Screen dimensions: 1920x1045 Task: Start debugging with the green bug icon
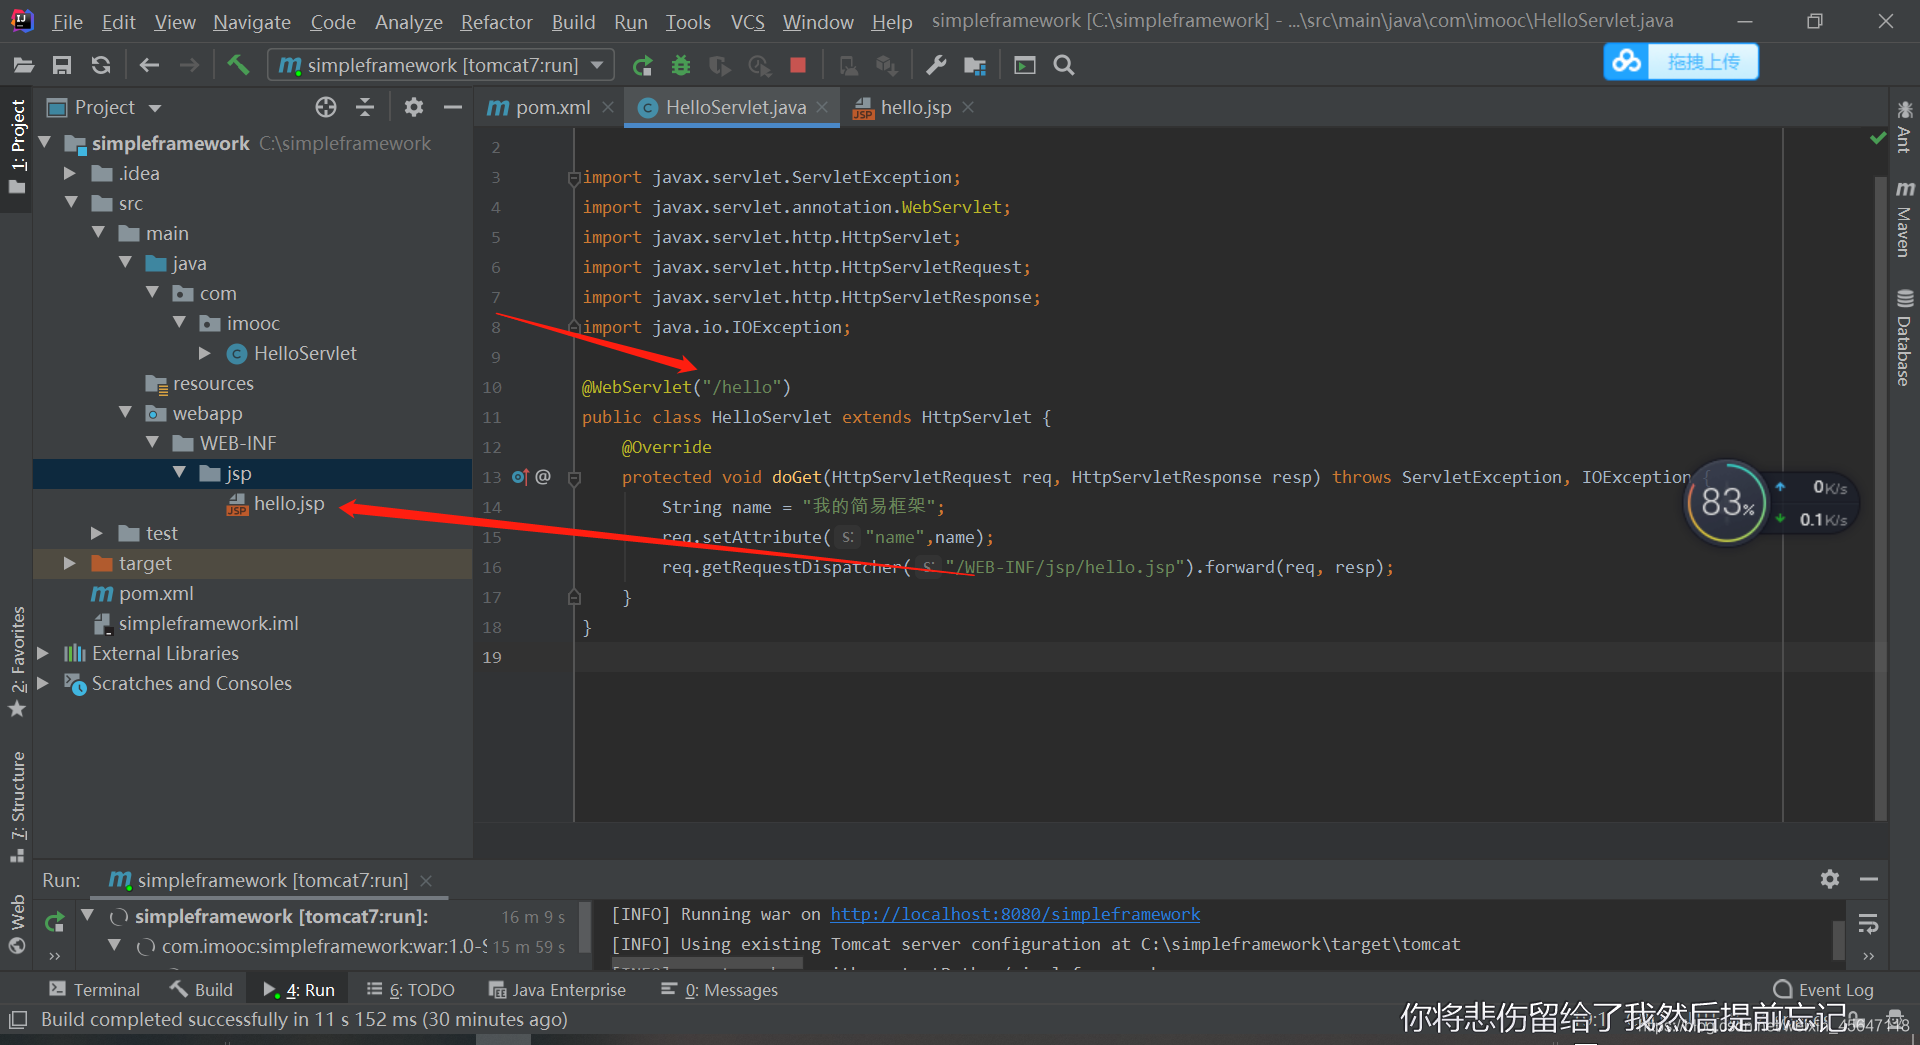coord(681,65)
